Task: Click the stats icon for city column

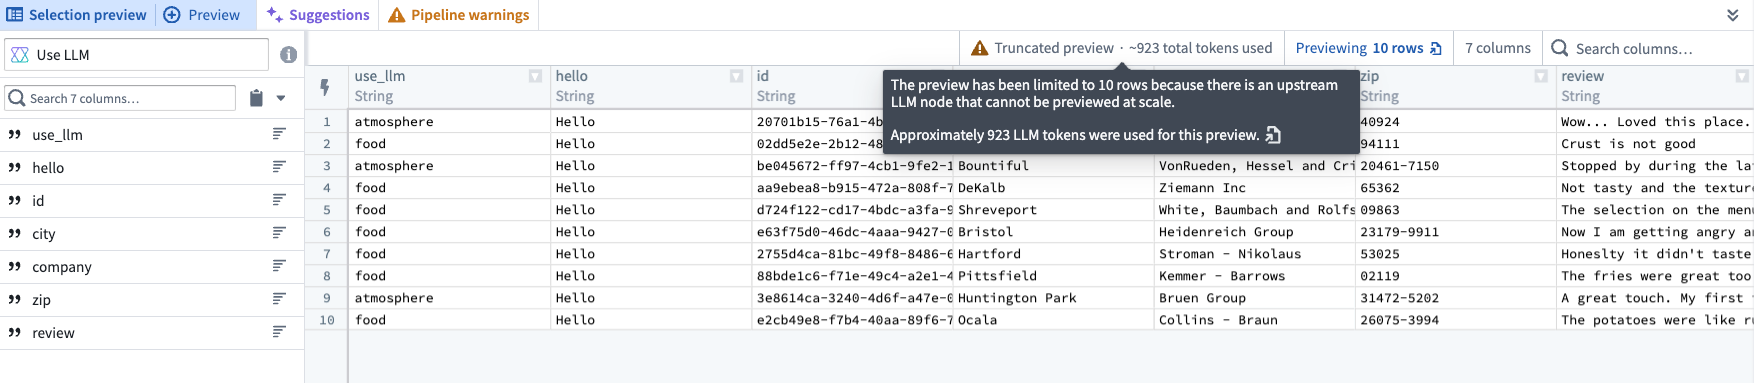Action: [x=279, y=233]
